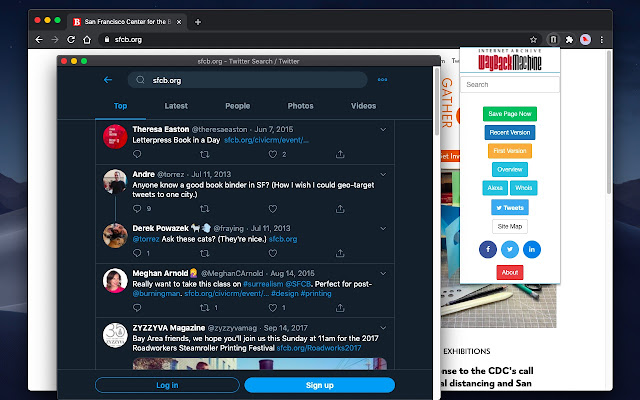Image resolution: width=640 pixels, height=400 pixels.
Task: Open ZYZZYVA Magazine's profile avatar
Action: pyautogui.click(x=115, y=336)
